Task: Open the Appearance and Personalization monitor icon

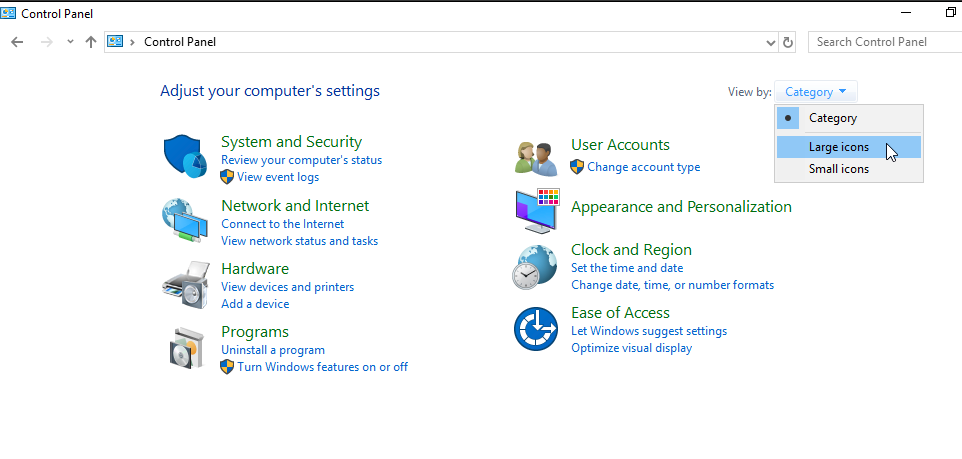Action: click(537, 210)
